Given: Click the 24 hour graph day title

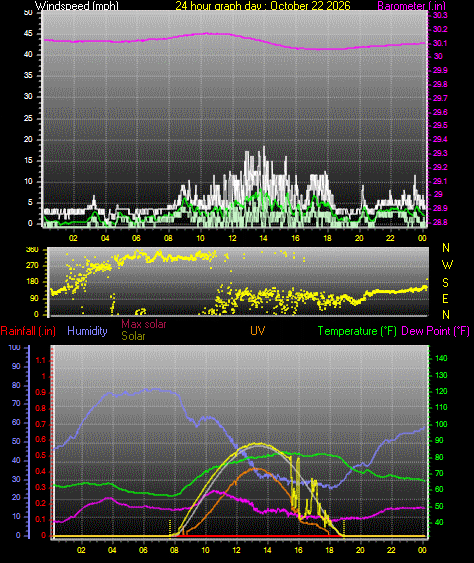Looking at the screenshot, I should [x=263, y=5].
